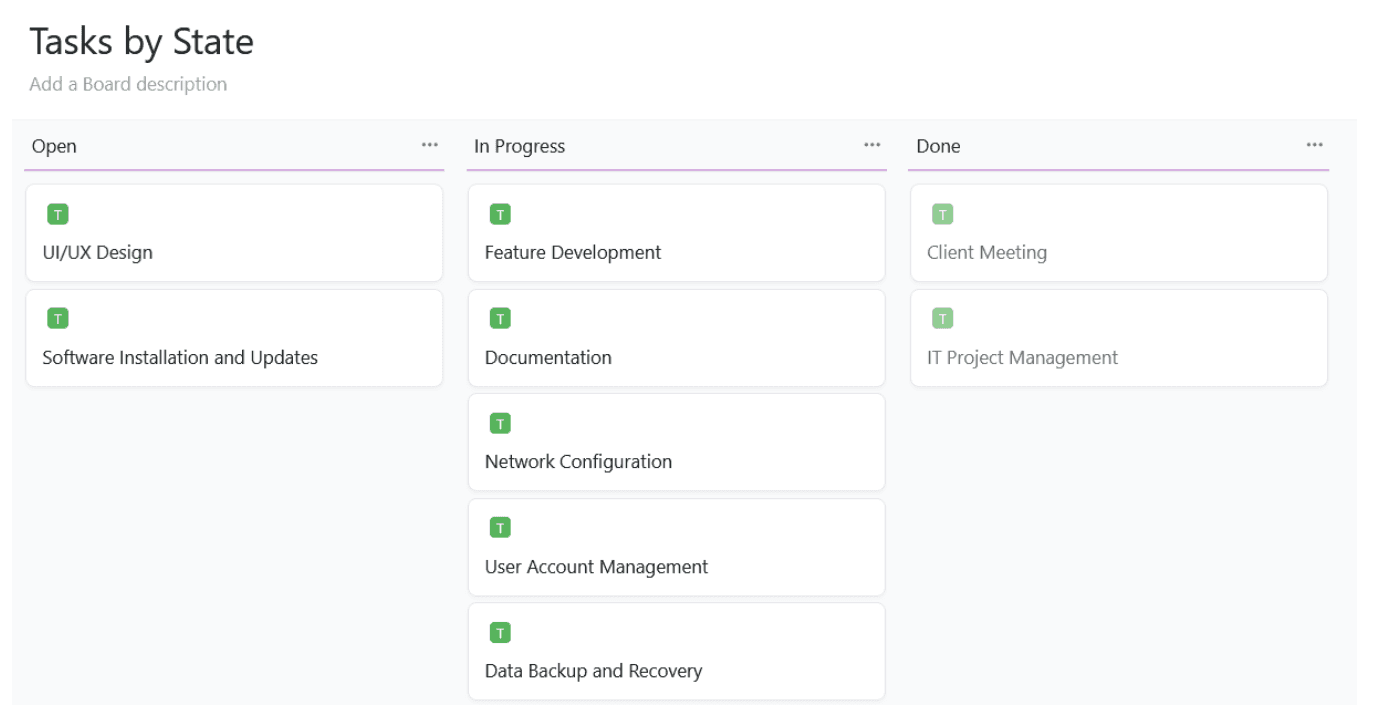This screenshot has height=724, width=1382.
Task: Click the Task icon on Software Installation and Updates
Action: (57, 318)
